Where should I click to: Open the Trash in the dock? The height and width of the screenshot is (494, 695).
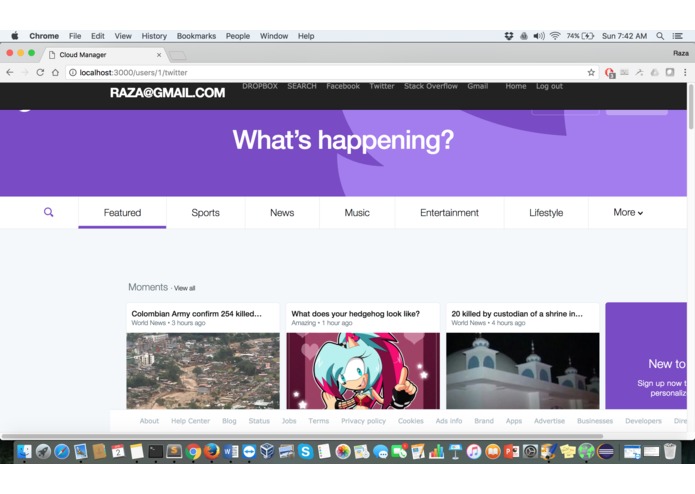coord(670,451)
